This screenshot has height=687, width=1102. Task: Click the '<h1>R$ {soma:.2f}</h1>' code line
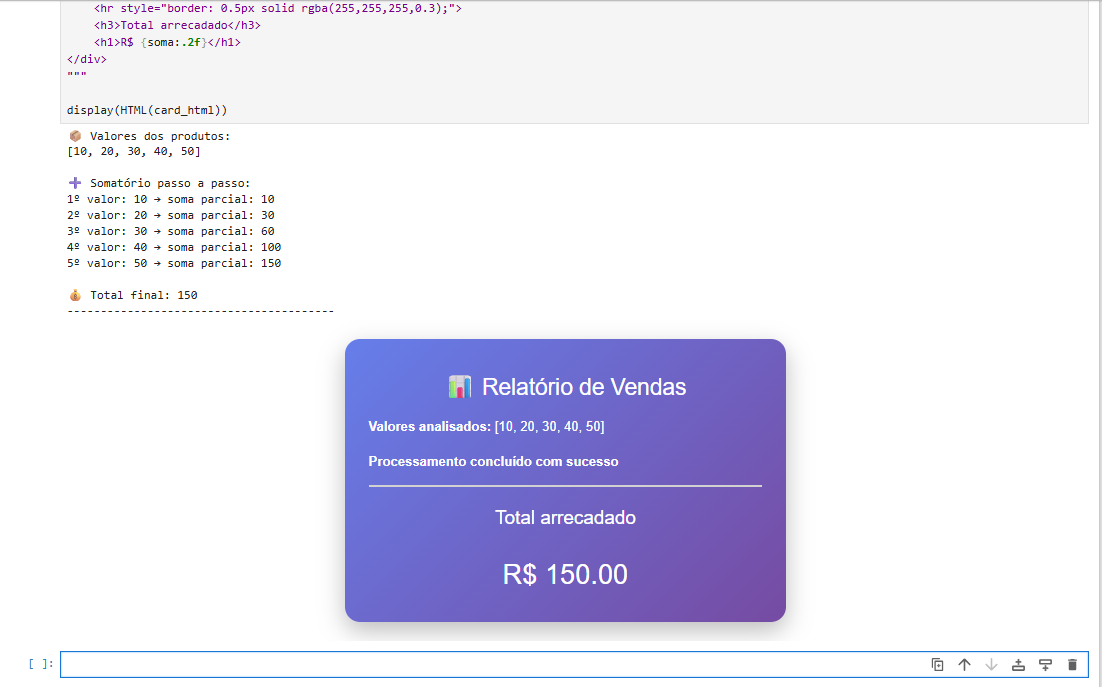pos(167,42)
